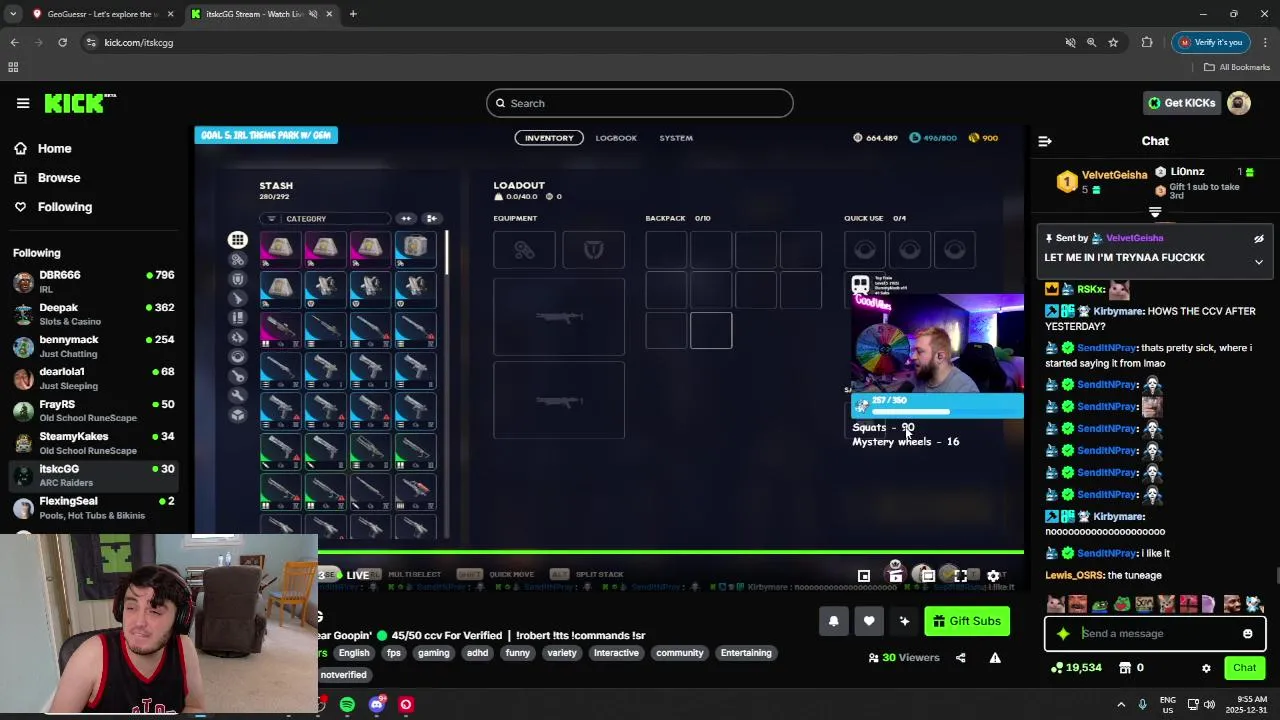Image resolution: width=1280 pixels, height=720 pixels.
Task: Open the user profile avatar menu
Action: [1239, 103]
